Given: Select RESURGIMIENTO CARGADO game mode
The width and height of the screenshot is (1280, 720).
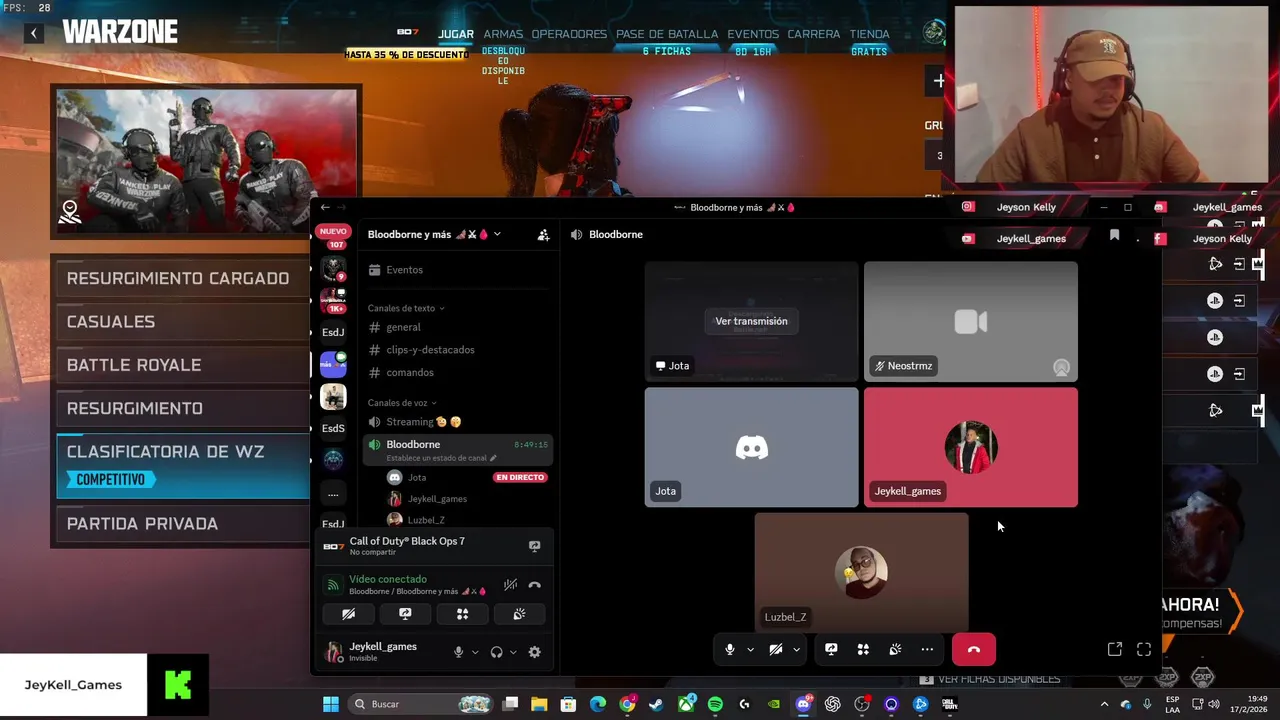Looking at the screenshot, I should tap(182, 278).
